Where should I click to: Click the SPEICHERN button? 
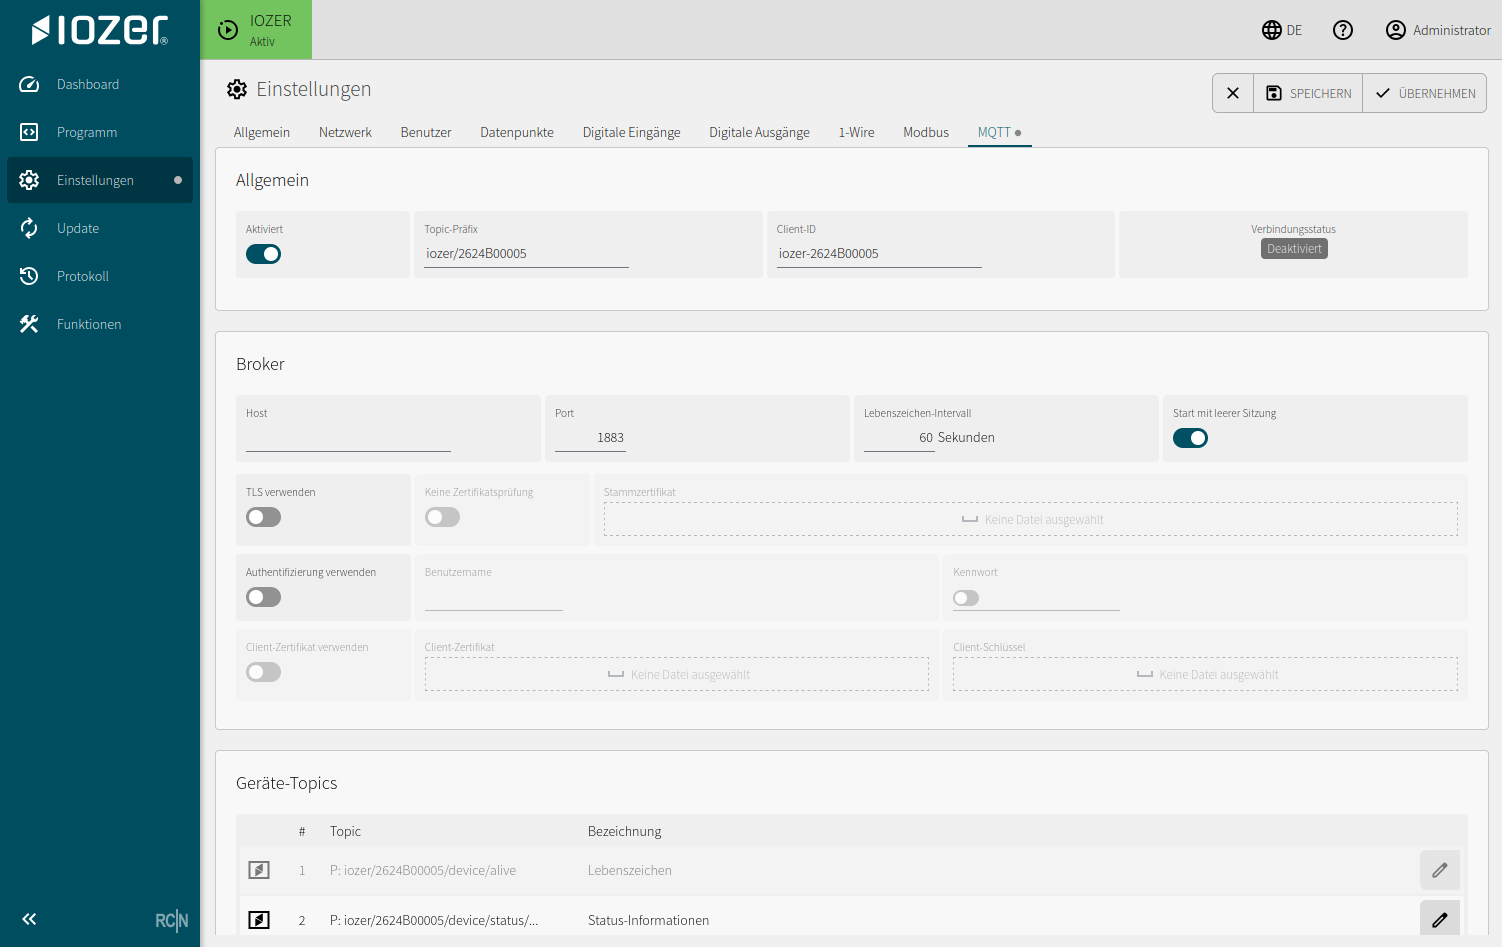point(1308,93)
